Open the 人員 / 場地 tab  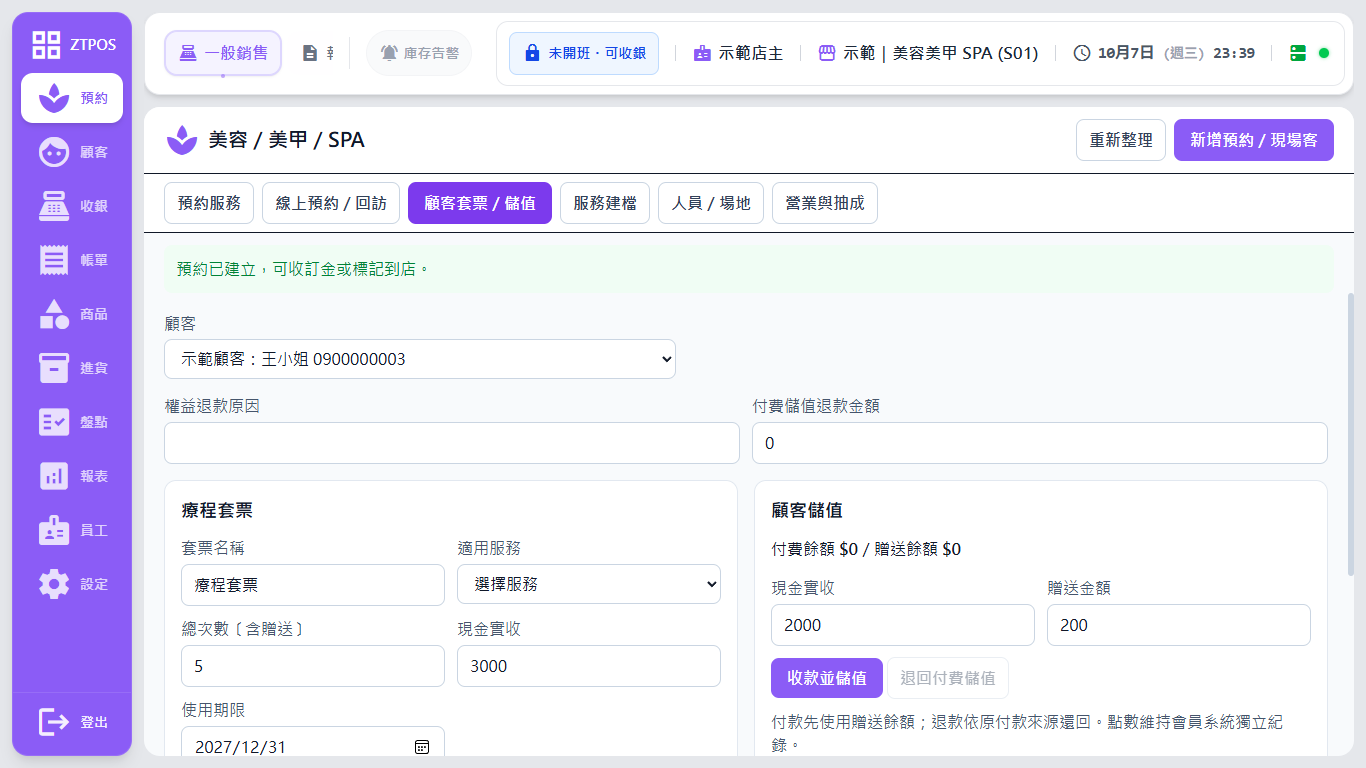711,203
